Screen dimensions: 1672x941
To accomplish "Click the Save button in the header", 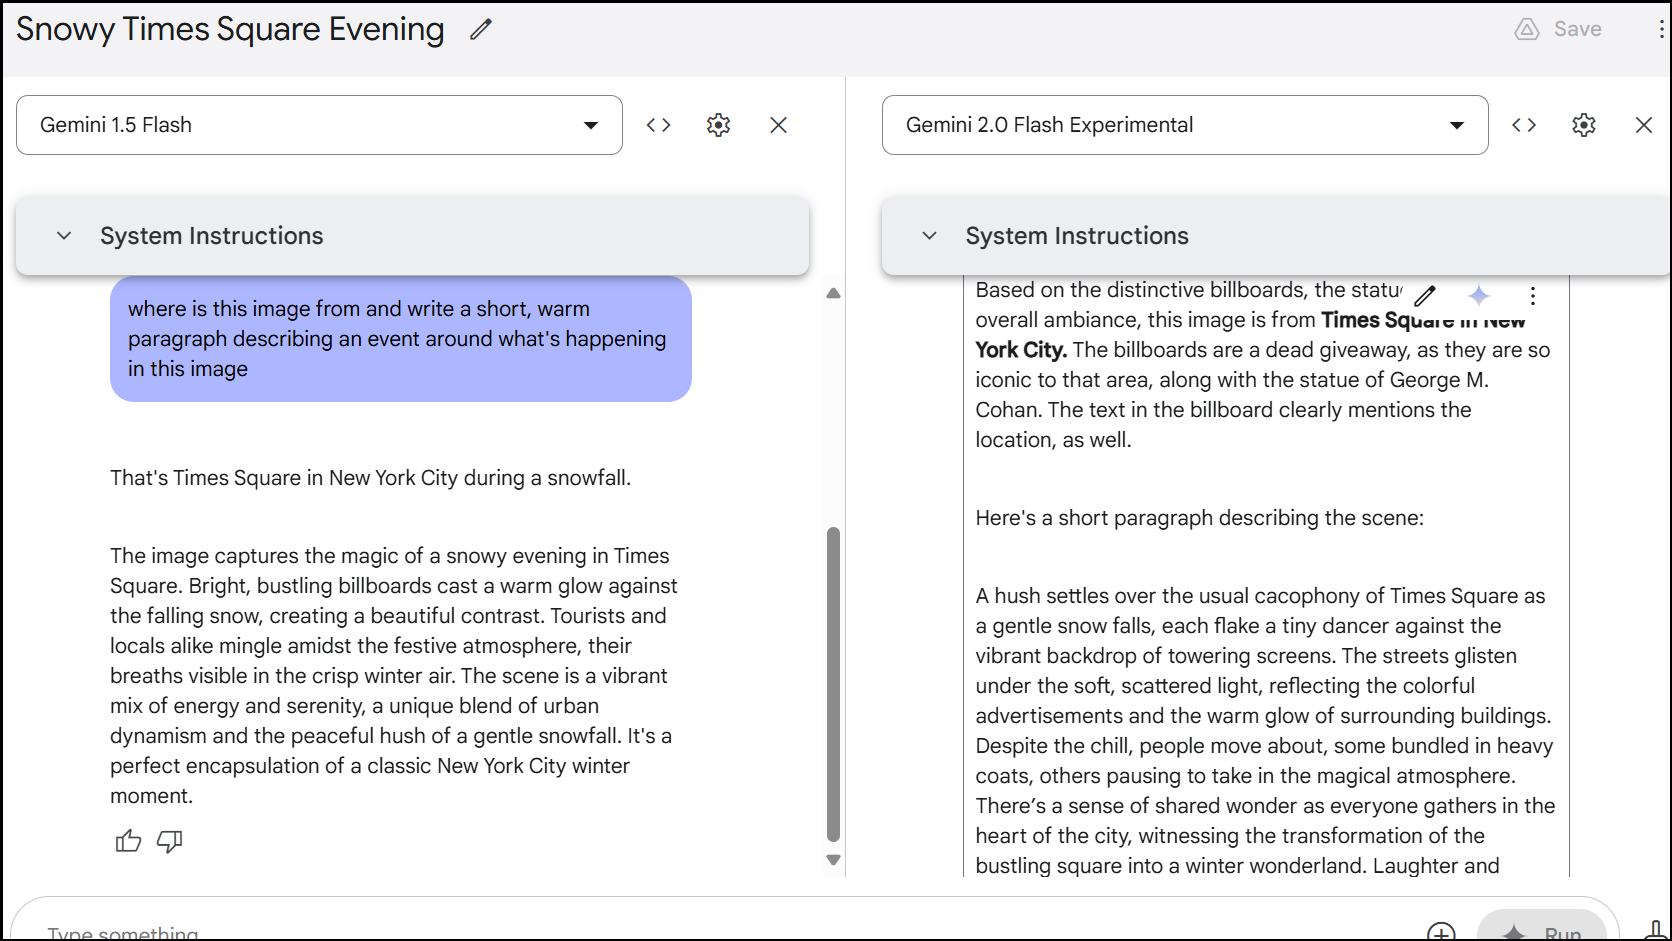I will (1558, 29).
